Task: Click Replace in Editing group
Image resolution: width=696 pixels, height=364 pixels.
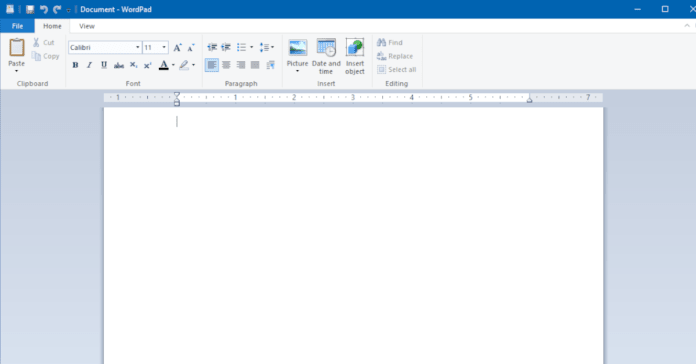Action: pos(395,56)
